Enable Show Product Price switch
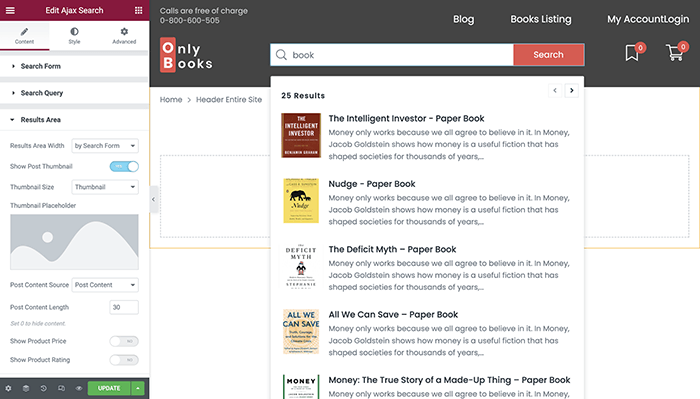Image resolution: width=700 pixels, height=399 pixels. click(124, 341)
